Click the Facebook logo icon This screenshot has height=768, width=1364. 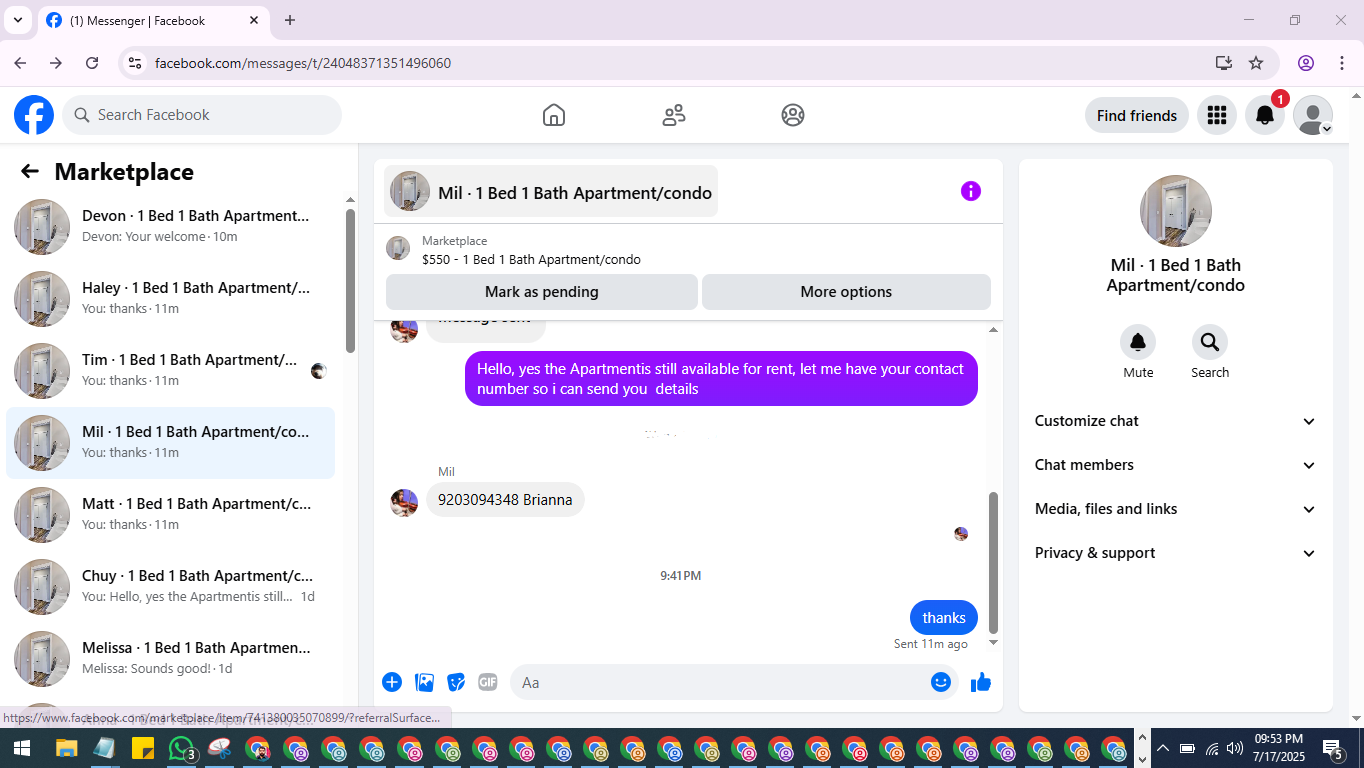[x=34, y=115]
